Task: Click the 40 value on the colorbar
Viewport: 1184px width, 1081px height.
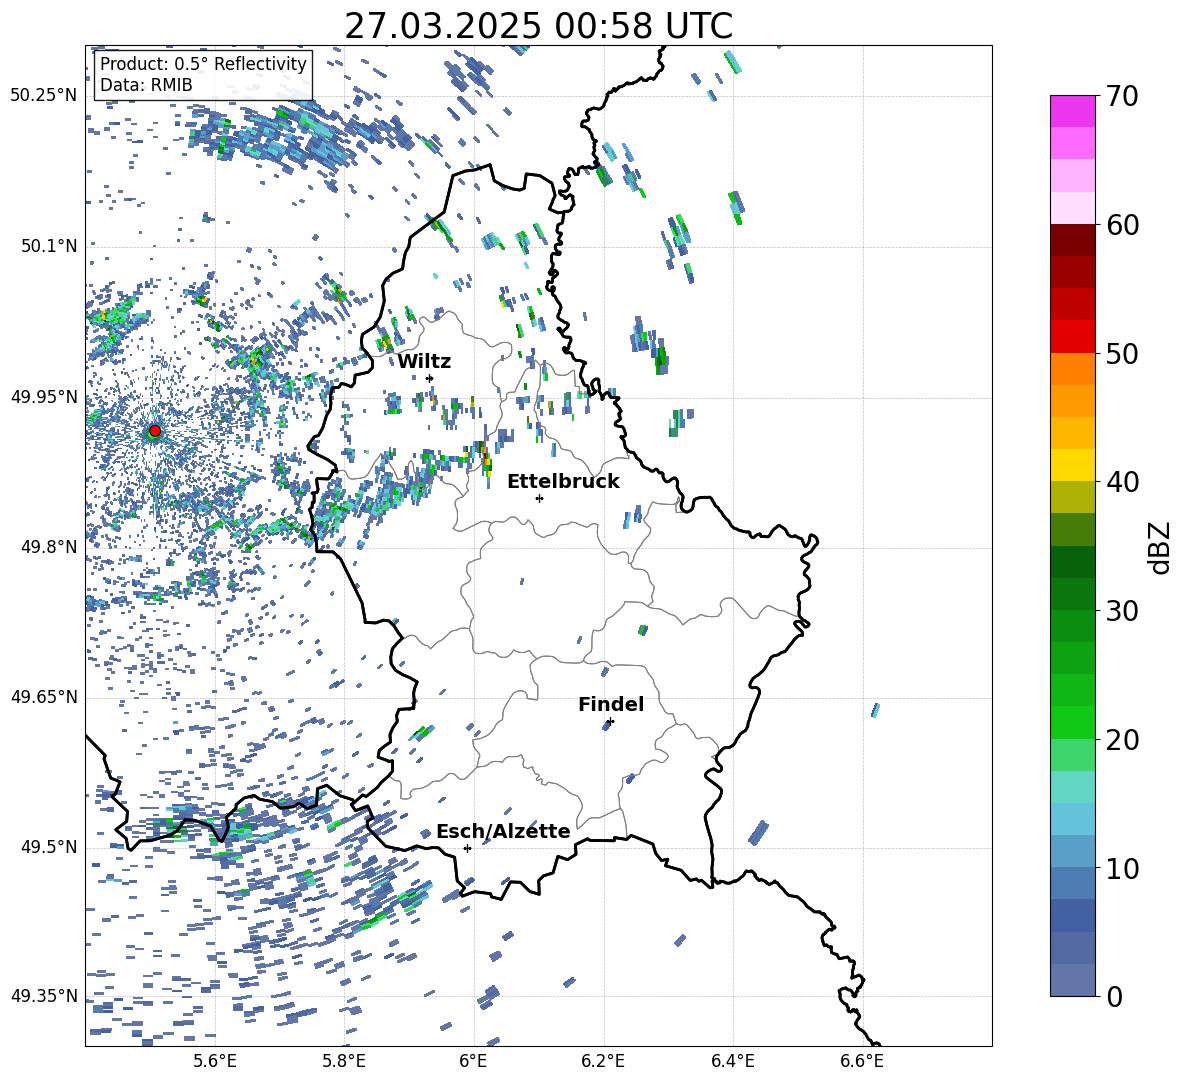Action: pos(1121,482)
